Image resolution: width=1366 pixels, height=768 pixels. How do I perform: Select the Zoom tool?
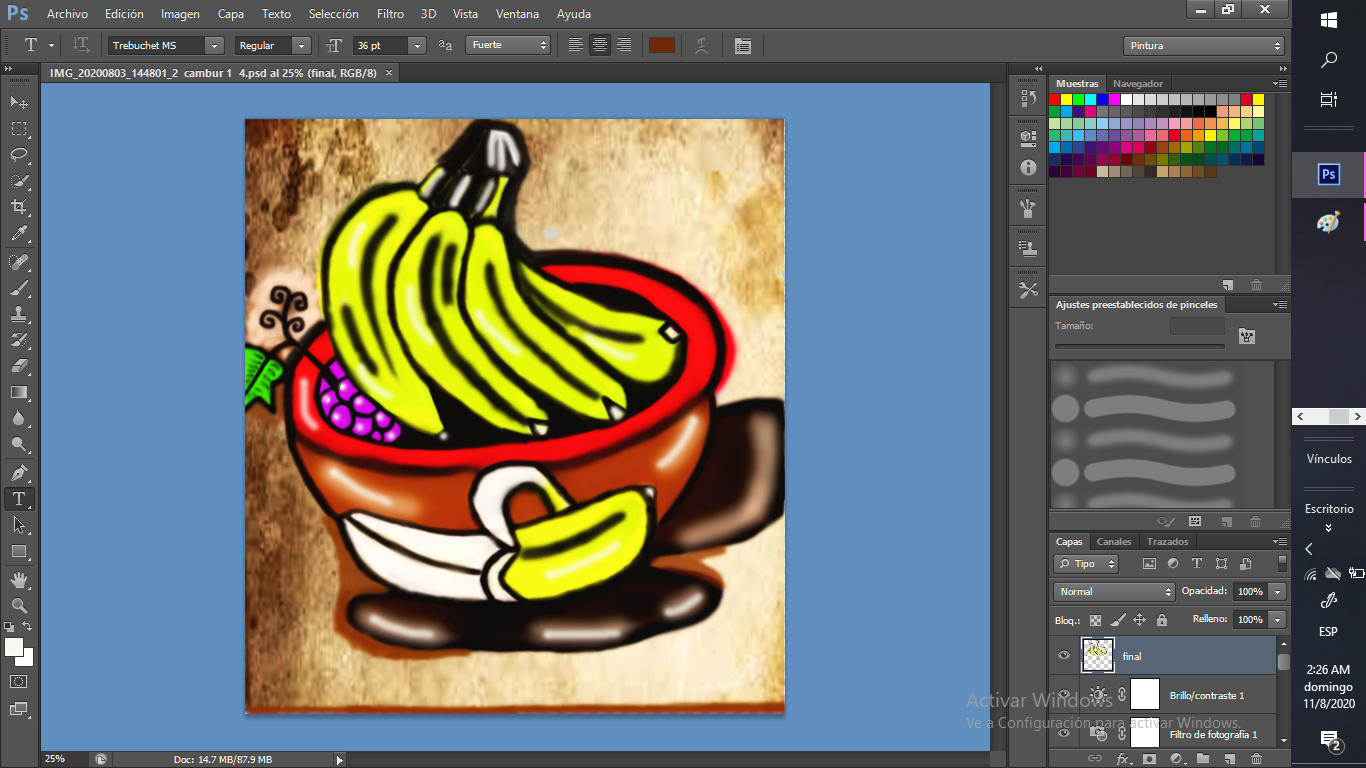19,605
